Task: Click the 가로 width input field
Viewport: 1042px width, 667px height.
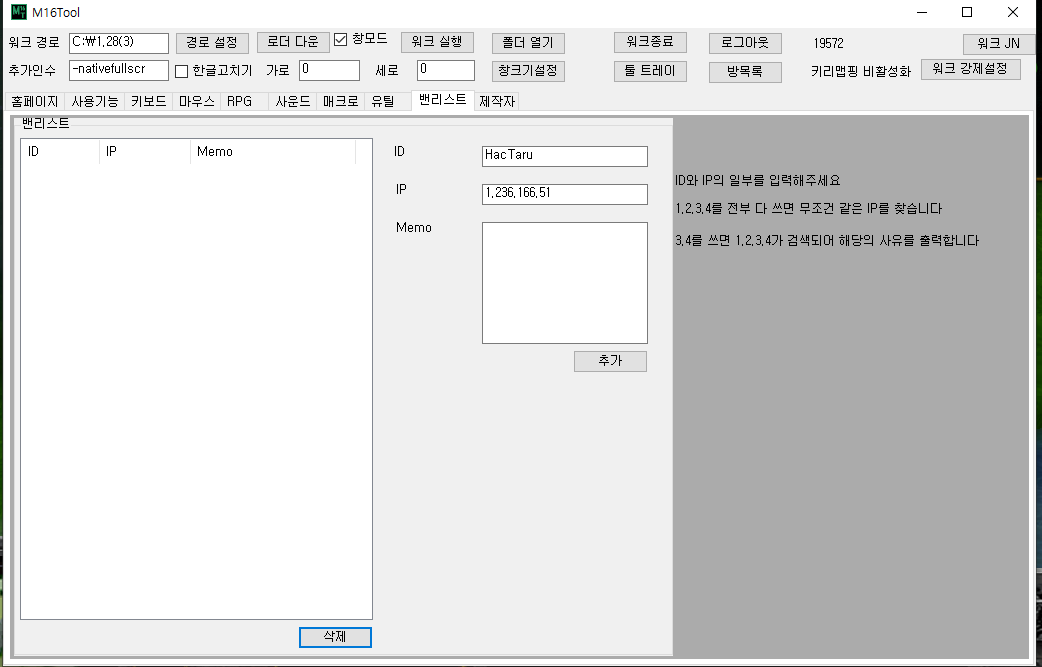Action: pyautogui.click(x=329, y=70)
